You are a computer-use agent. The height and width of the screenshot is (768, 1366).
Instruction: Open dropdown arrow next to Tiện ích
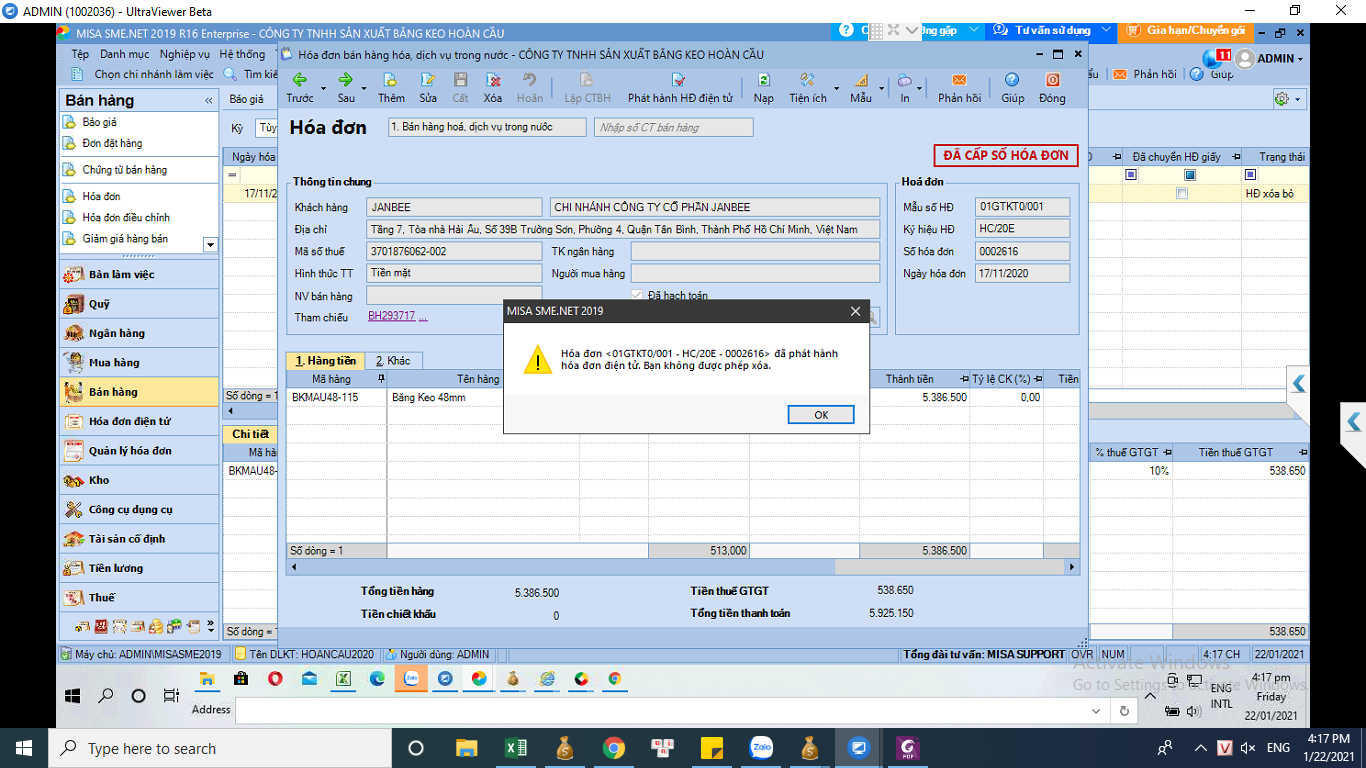coord(836,88)
